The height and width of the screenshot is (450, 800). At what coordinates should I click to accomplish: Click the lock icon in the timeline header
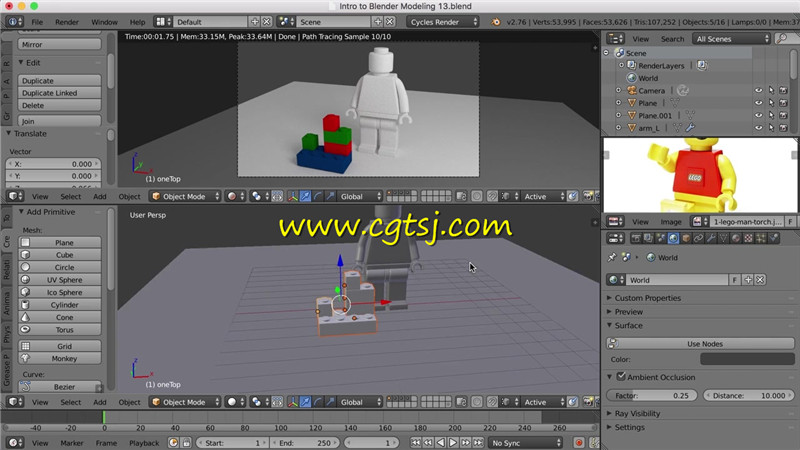coord(187,443)
